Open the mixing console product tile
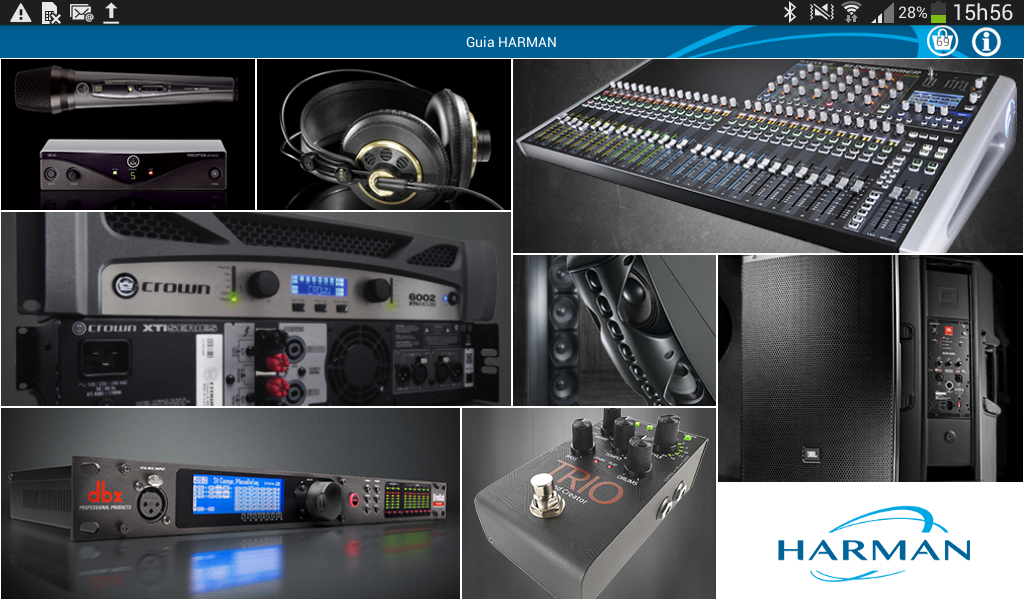Image resolution: width=1024 pixels, height=600 pixels. (x=768, y=156)
